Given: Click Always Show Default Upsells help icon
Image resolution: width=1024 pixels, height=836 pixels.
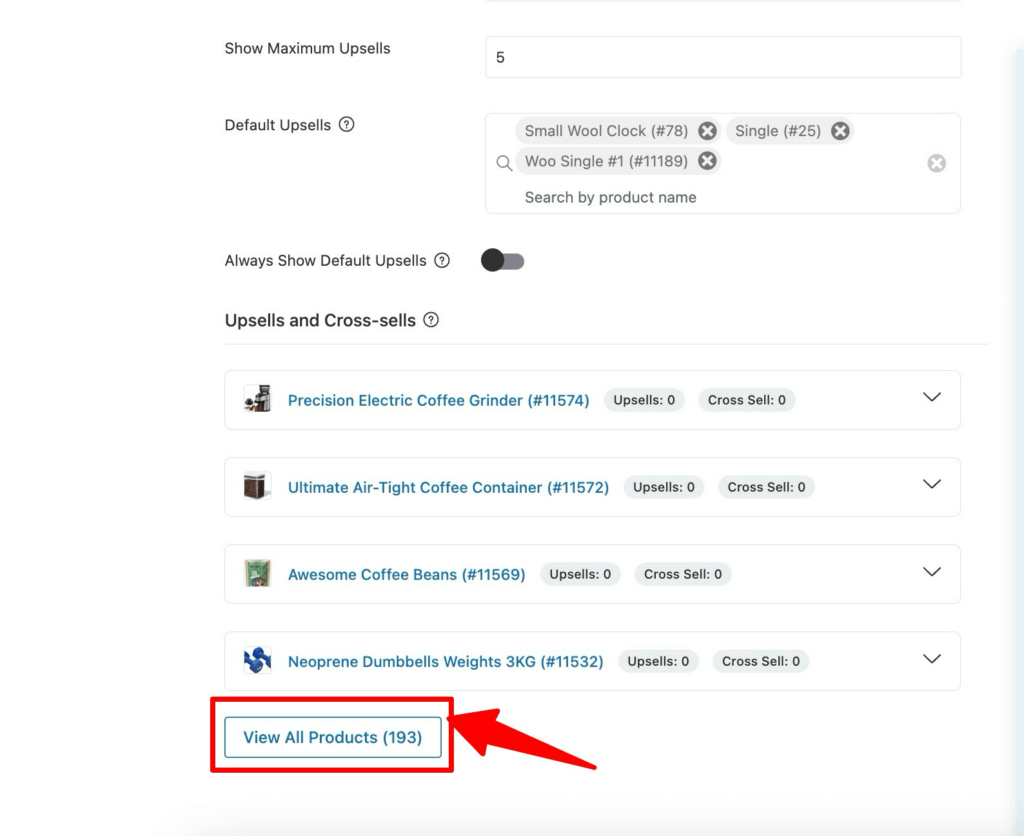Looking at the screenshot, I should (x=442, y=261).
